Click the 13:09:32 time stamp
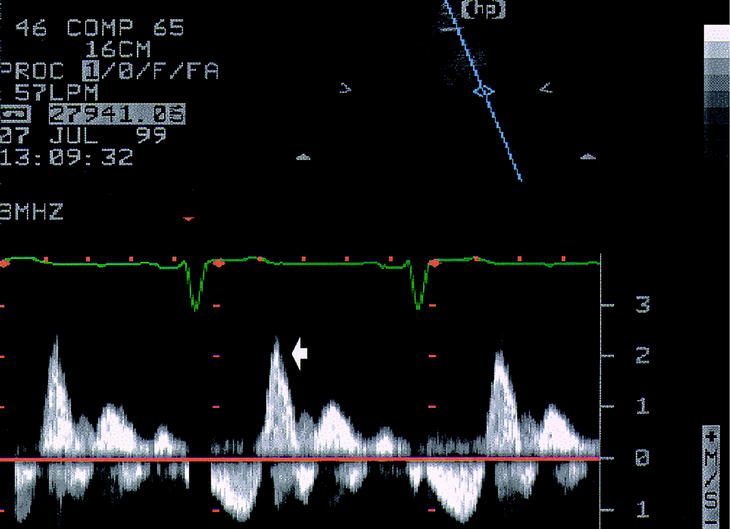The width and height of the screenshot is (730, 529). tap(68, 157)
